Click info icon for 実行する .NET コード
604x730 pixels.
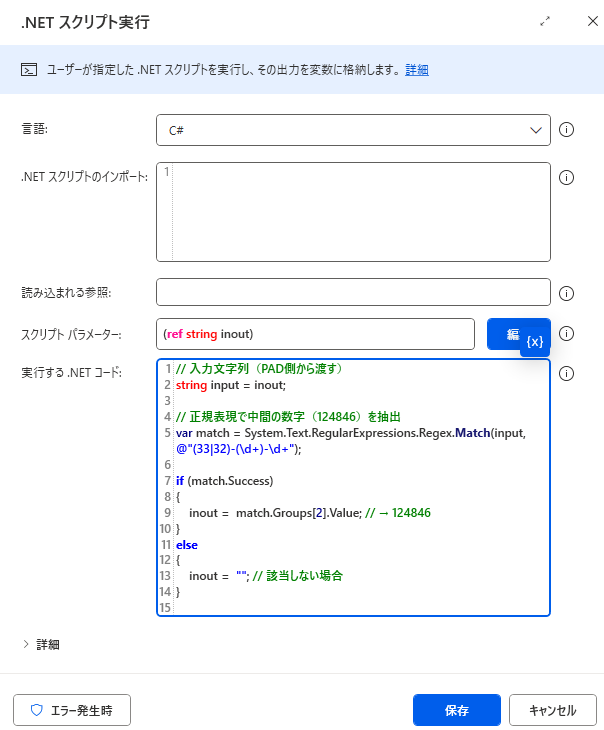pos(566,373)
